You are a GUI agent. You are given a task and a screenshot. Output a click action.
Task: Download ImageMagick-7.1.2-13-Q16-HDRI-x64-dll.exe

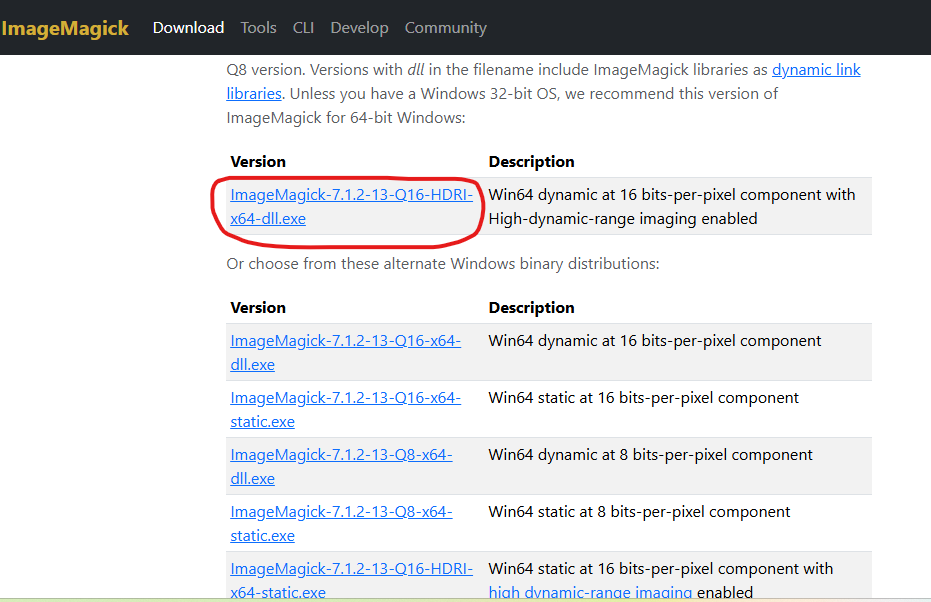point(351,207)
